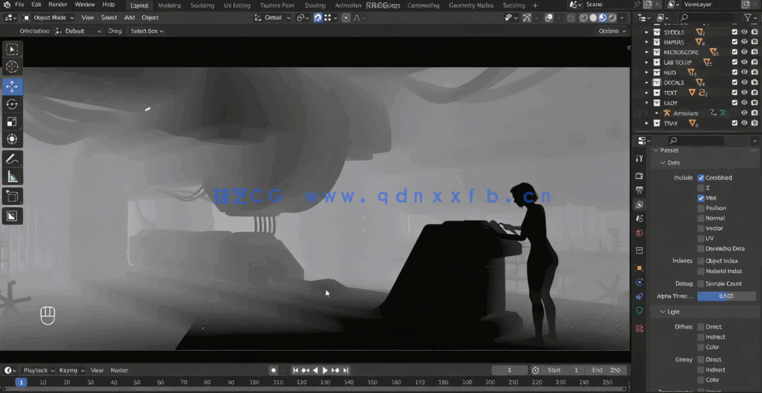
Task: Open the World properties tab
Action: [640, 233]
